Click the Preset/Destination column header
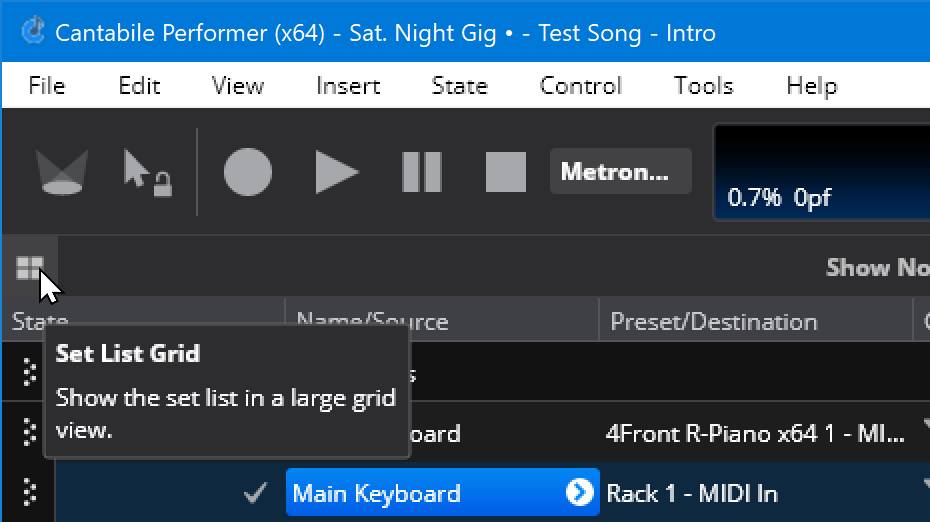Image resolution: width=930 pixels, height=522 pixels. point(756,320)
